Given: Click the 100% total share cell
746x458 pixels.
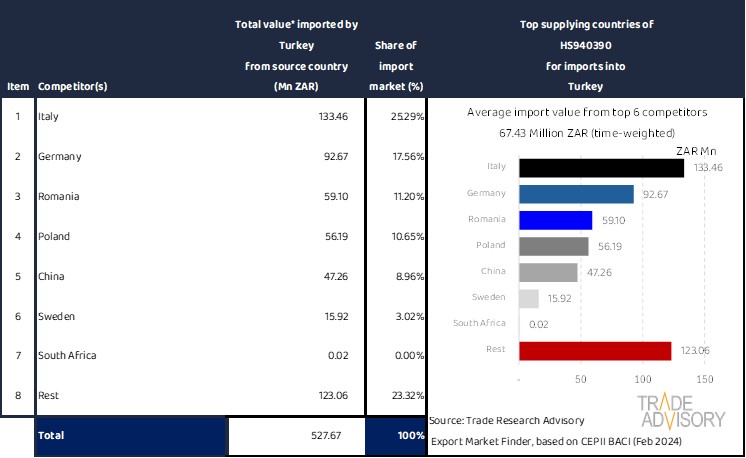Looking at the screenshot, I should tap(395, 436).
